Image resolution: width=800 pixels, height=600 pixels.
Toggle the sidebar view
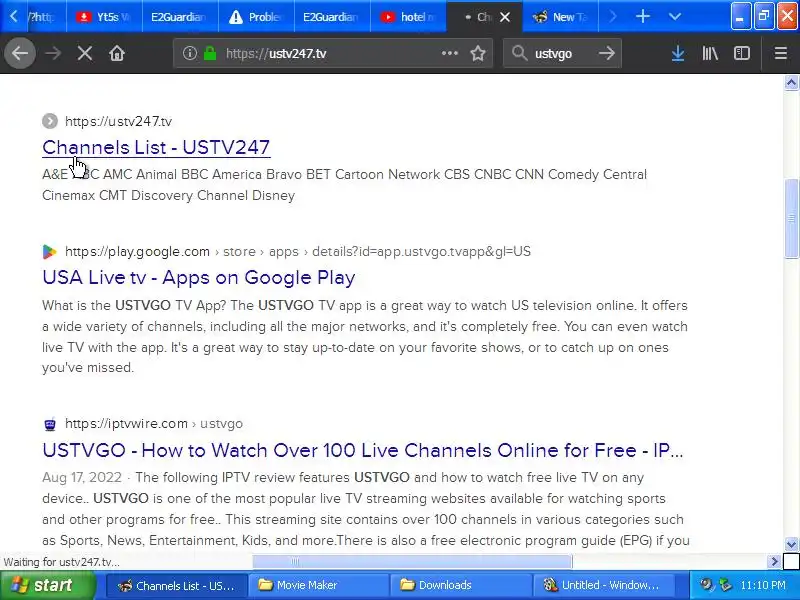(x=741, y=53)
